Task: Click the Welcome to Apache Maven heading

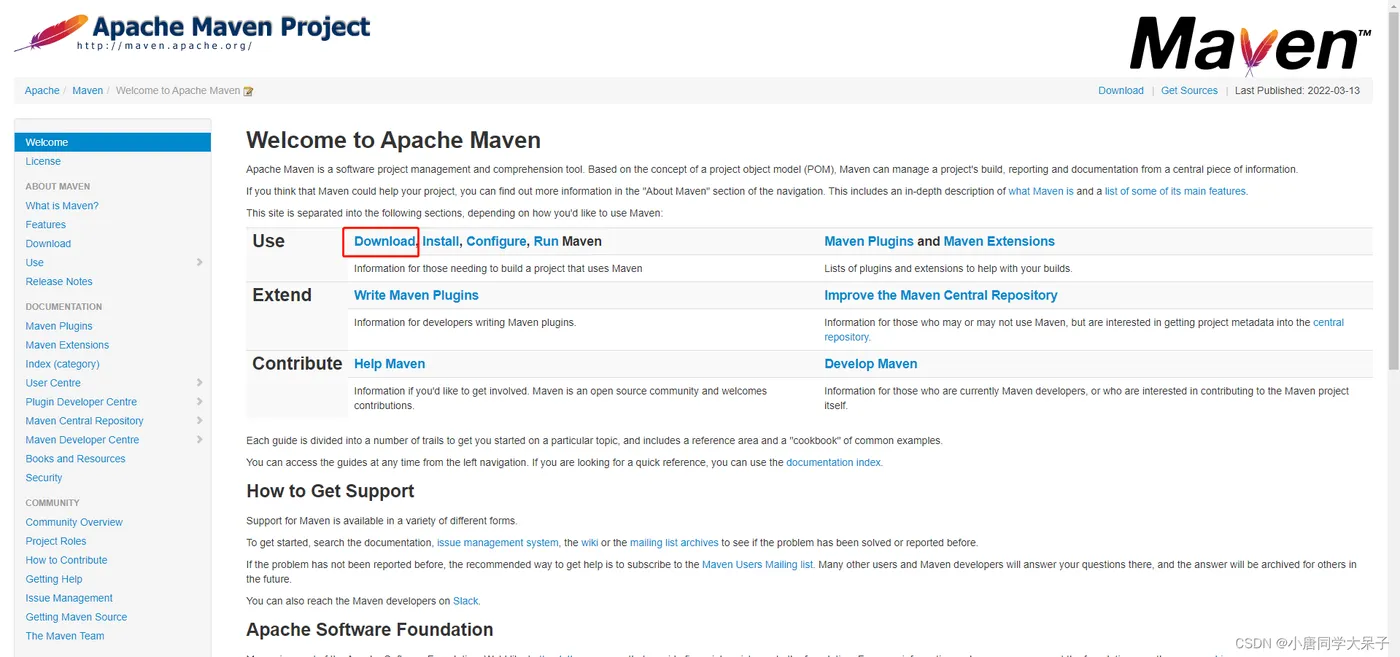Action: [x=393, y=140]
